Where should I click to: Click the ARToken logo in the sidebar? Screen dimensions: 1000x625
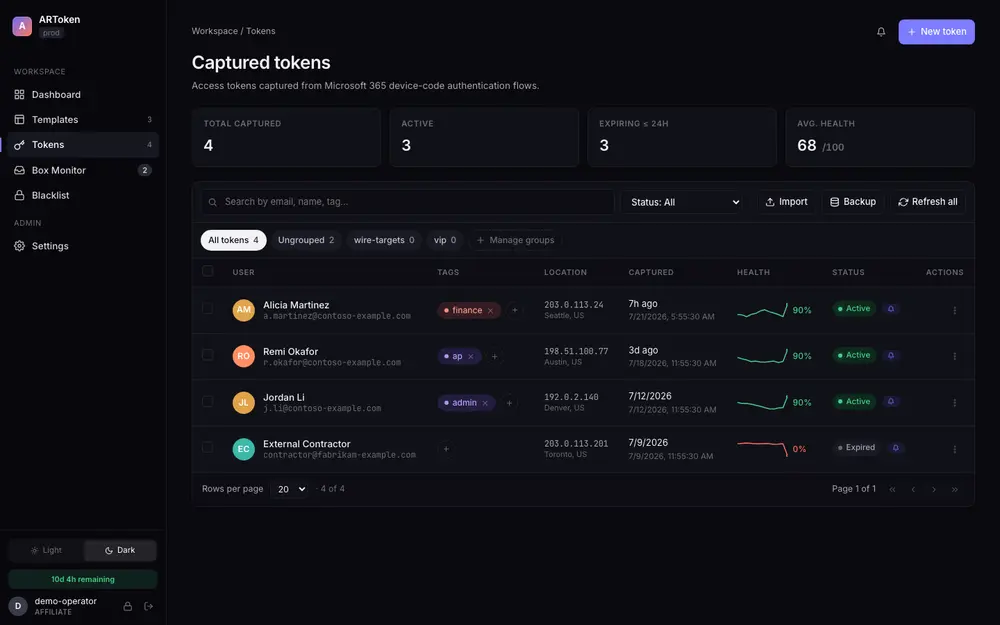coord(22,26)
